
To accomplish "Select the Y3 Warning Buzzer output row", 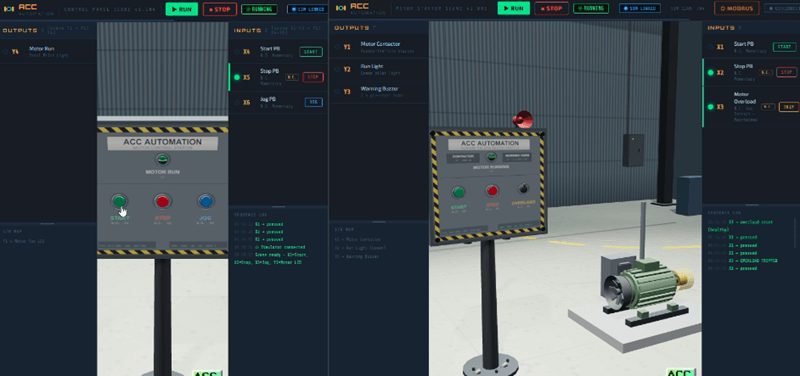I will 379,92.
